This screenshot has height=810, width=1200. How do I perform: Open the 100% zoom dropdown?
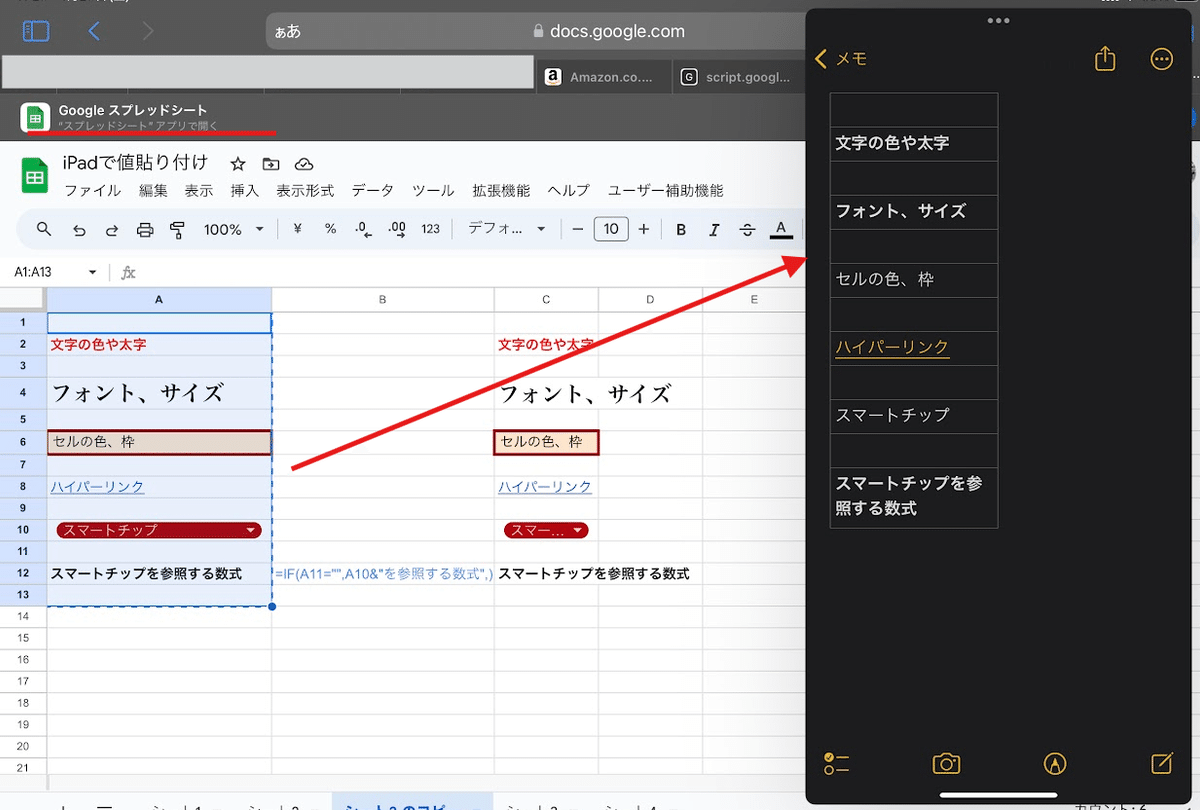coord(234,230)
